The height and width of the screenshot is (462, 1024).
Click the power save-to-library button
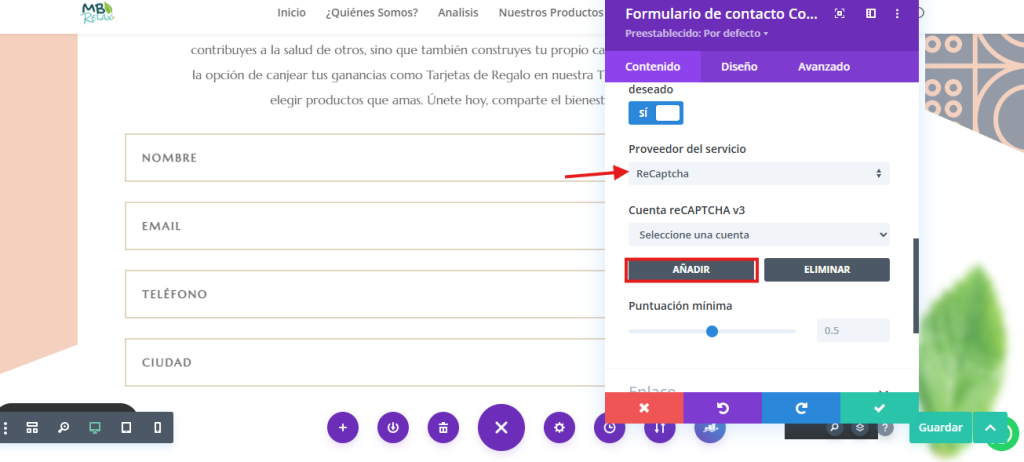pyautogui.click(x=393, y=428)
